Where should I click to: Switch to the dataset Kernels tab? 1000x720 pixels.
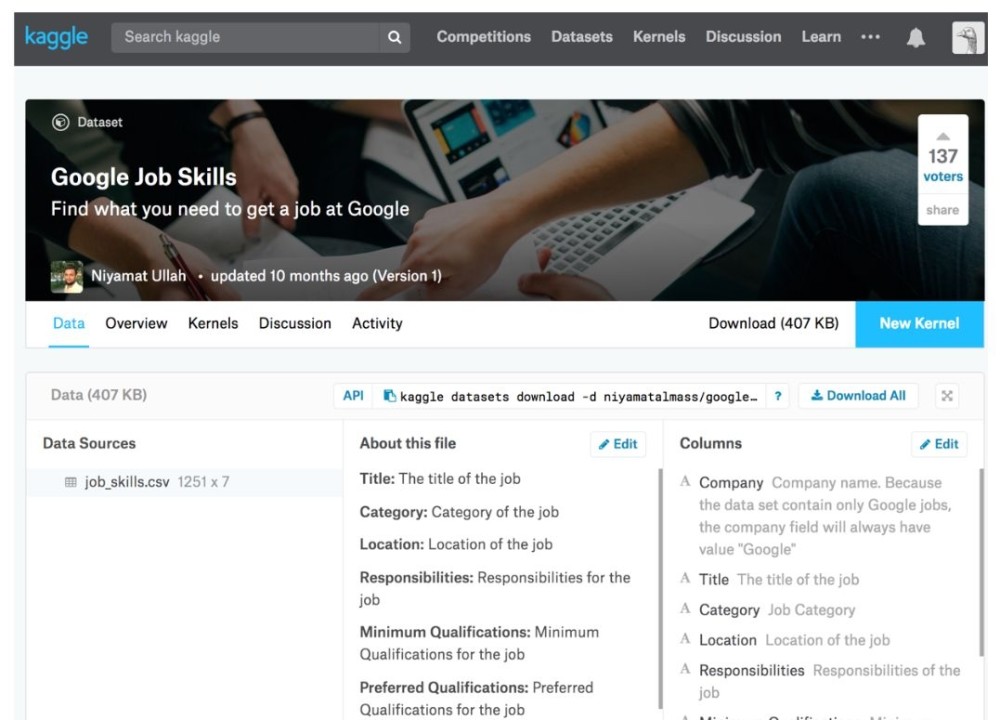click(213, 323)
